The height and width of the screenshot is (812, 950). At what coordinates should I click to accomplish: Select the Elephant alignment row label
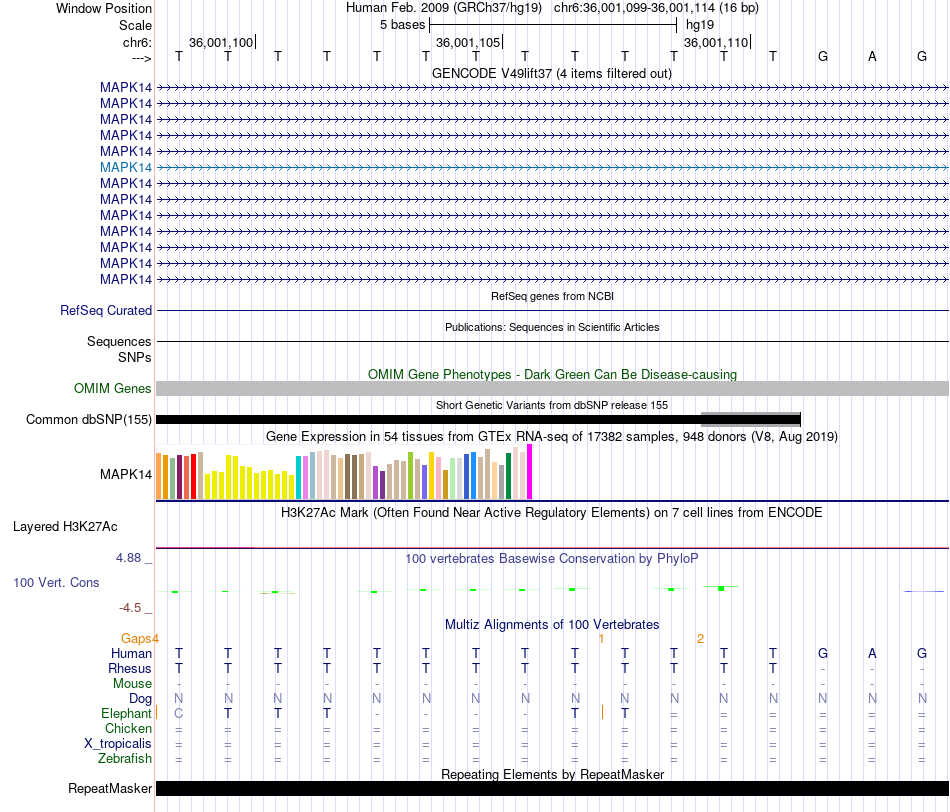(x=126, y=713)
